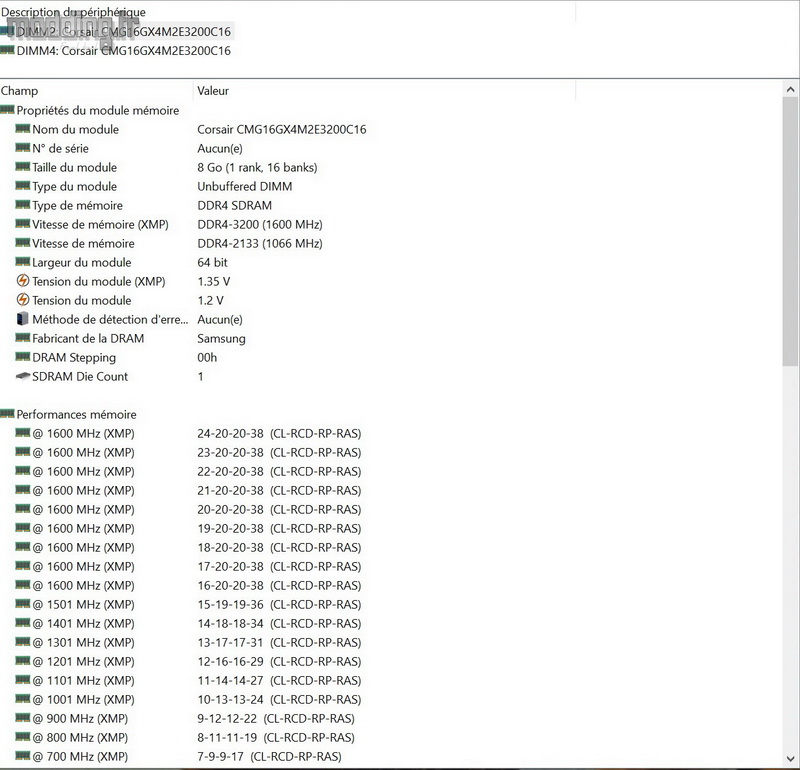Screen dimensions: 800x770
Task: Click the Performances mémoire group icon
Action: tap(7, 413)
